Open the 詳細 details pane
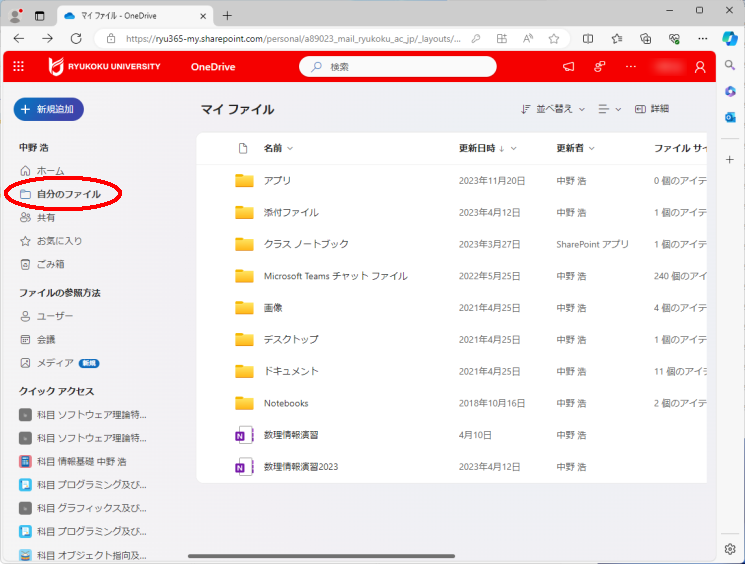This screenshot has width=745, height=564. click(x=651, y=109)
